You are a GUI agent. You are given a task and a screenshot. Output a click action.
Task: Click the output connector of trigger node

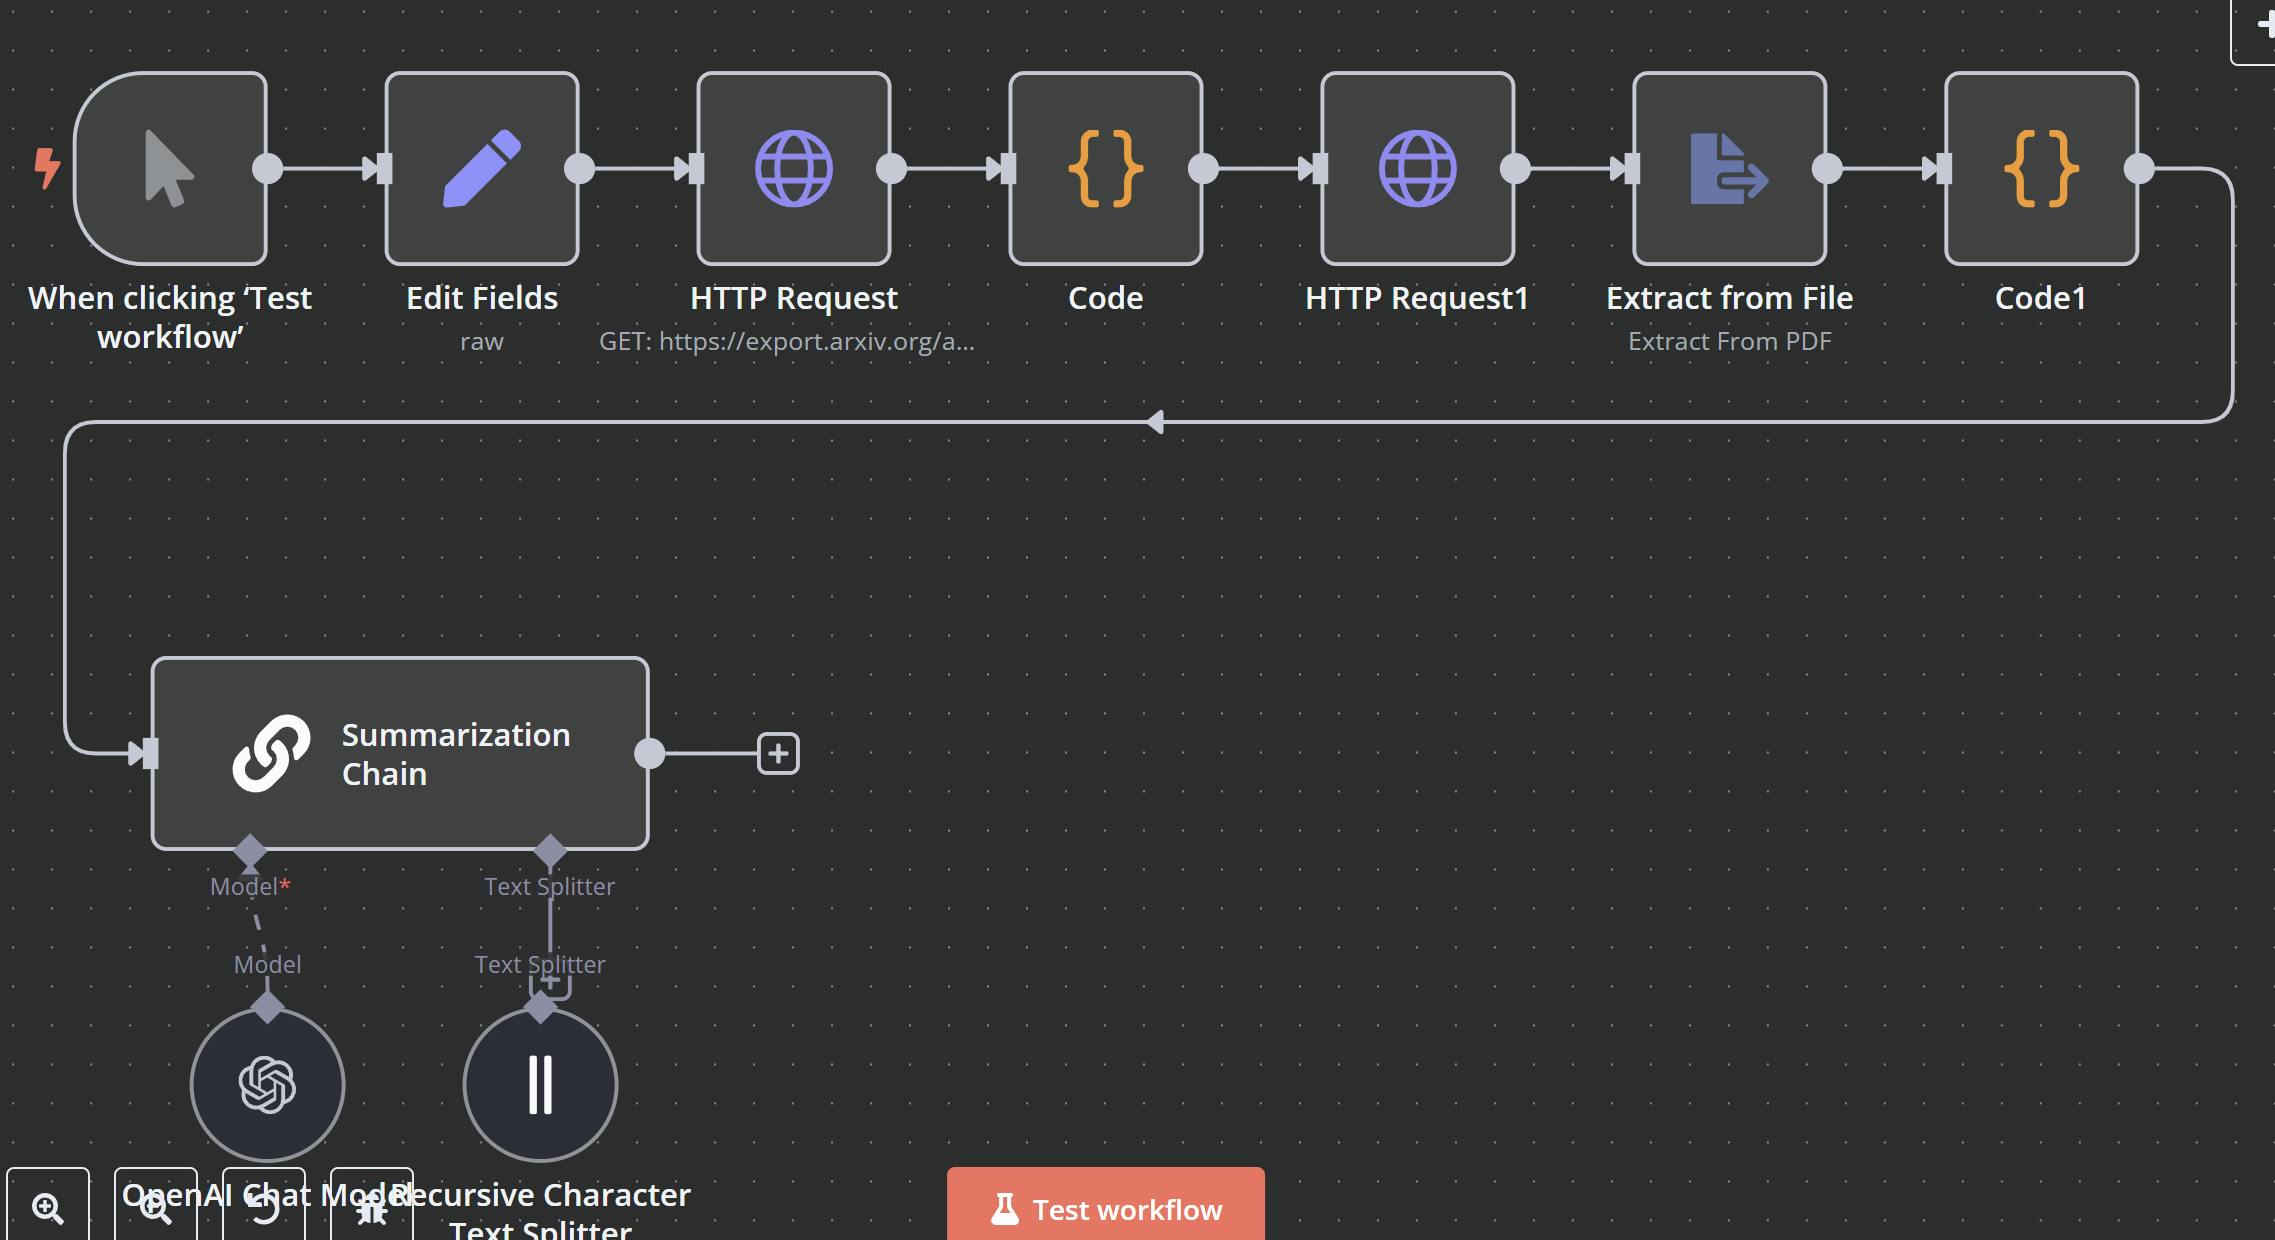pos(267,169)
